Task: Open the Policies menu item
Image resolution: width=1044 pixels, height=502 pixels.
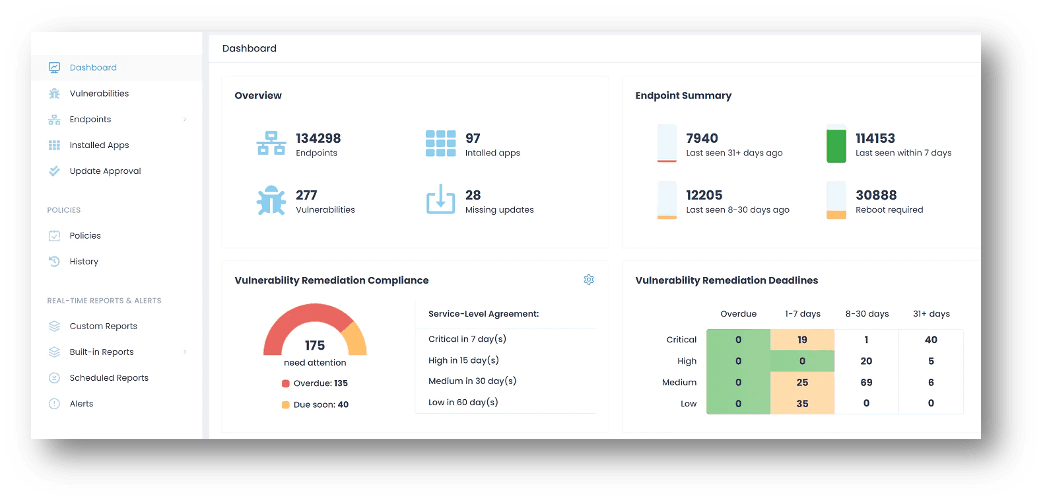Action: coord(85,236)
